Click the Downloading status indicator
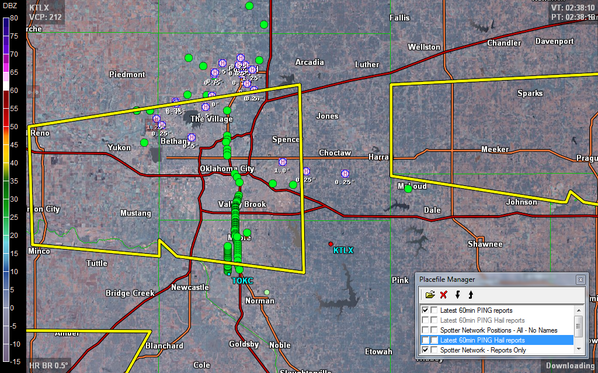 point(570,366)
